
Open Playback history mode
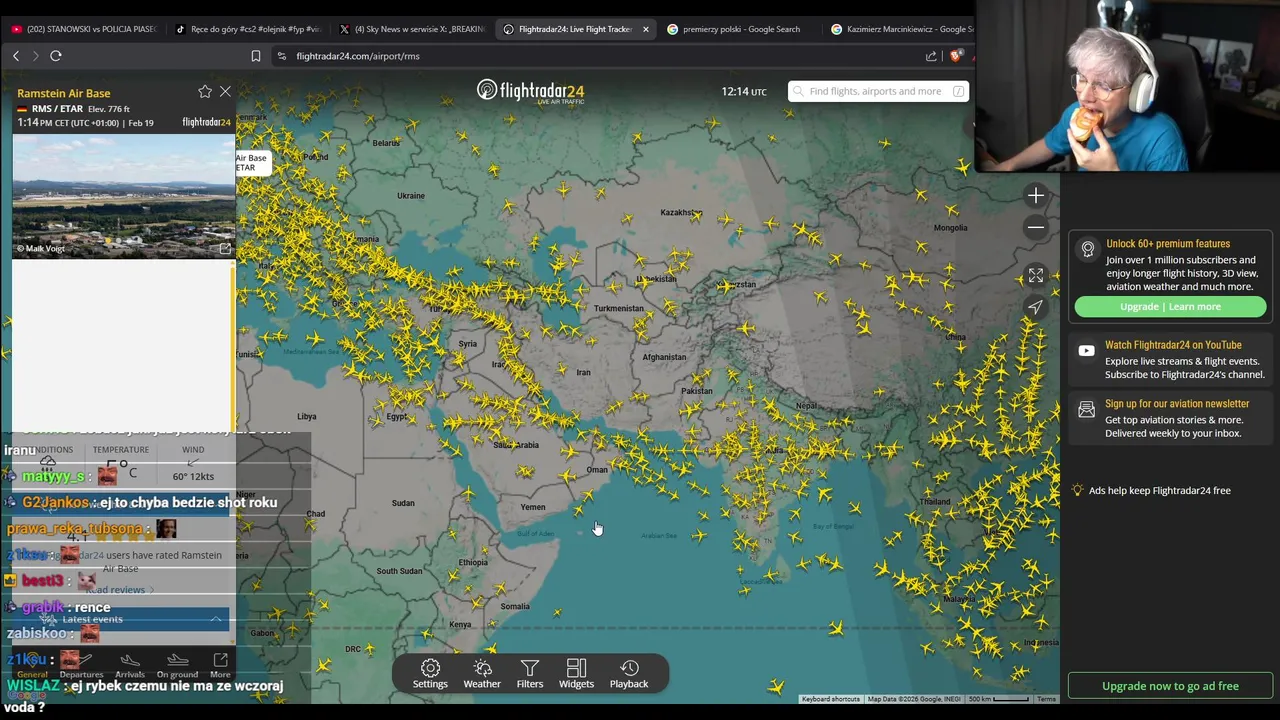(x=629, y=673)
